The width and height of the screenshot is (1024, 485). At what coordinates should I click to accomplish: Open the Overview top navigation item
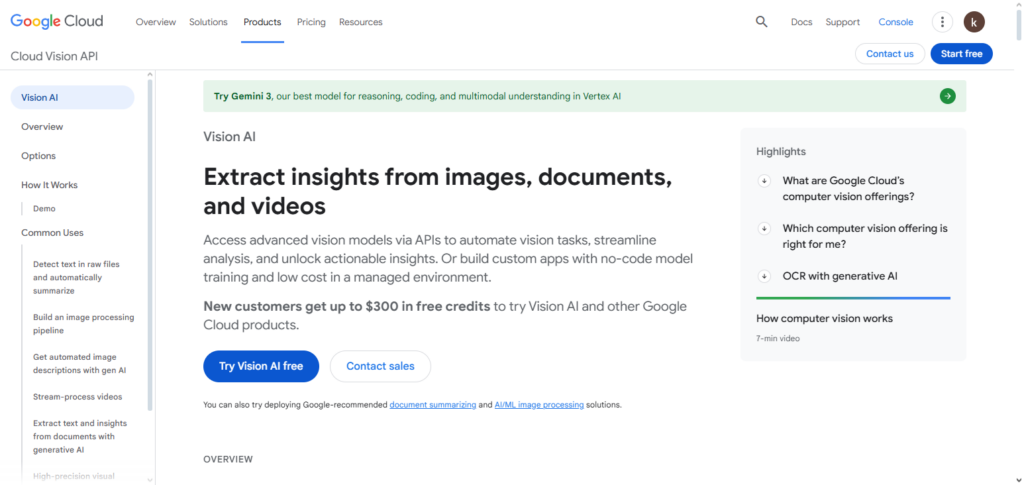[x=155, y=22]
